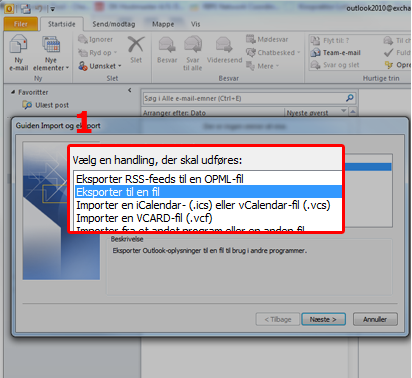The image size is (412, 378).
Task: Expand the Mere dropdown in Besvar group
Action: tap(262, 66)
